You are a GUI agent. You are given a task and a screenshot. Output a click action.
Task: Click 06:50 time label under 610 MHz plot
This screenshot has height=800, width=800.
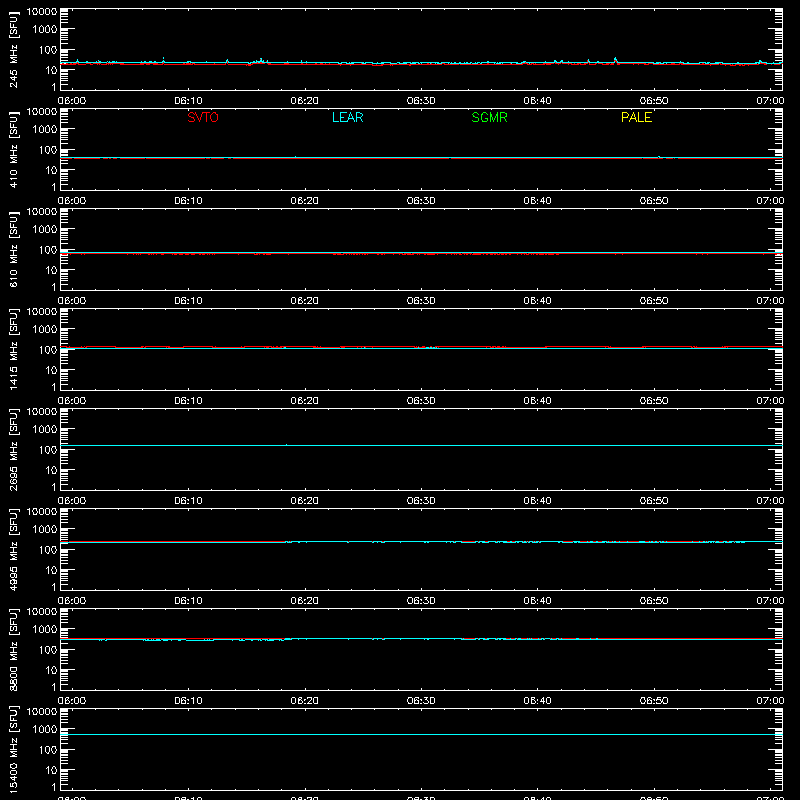[x=654, y=301]
